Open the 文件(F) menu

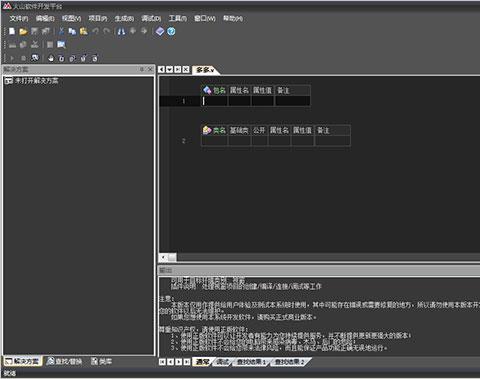pyautogui.click(x=19, y=18)
